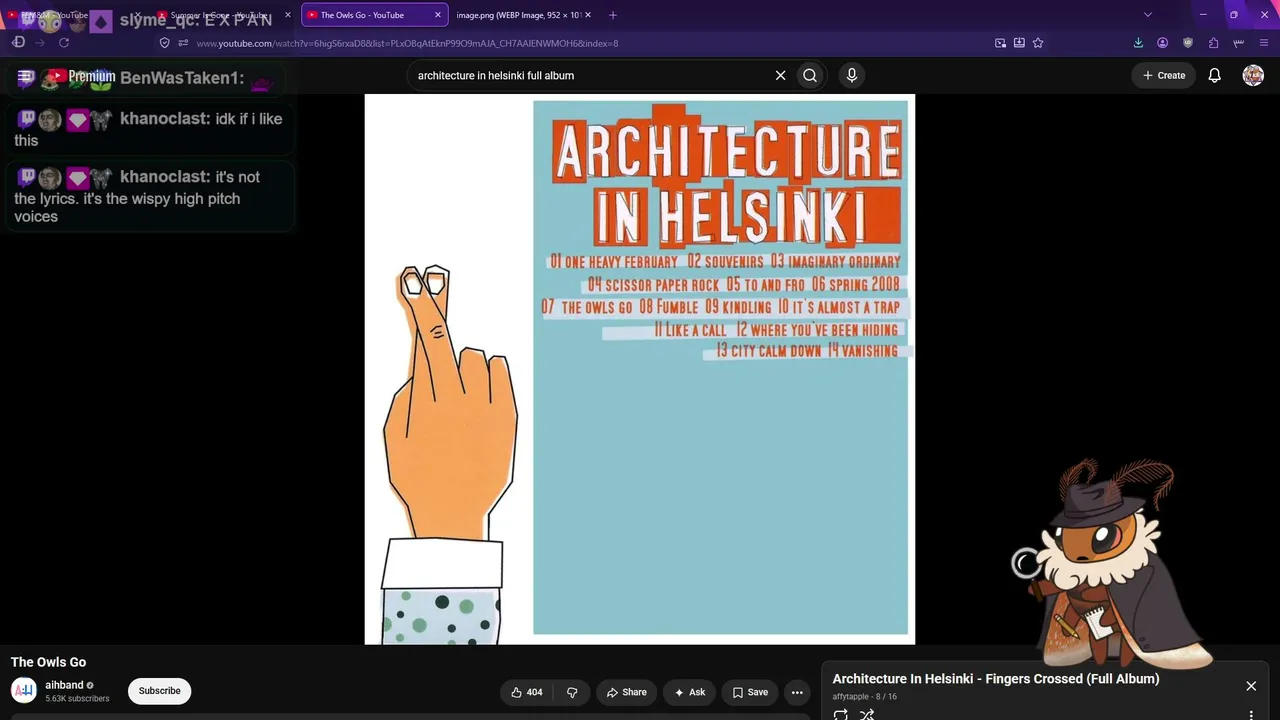Dislike The Owls Go video

[572, 692]
